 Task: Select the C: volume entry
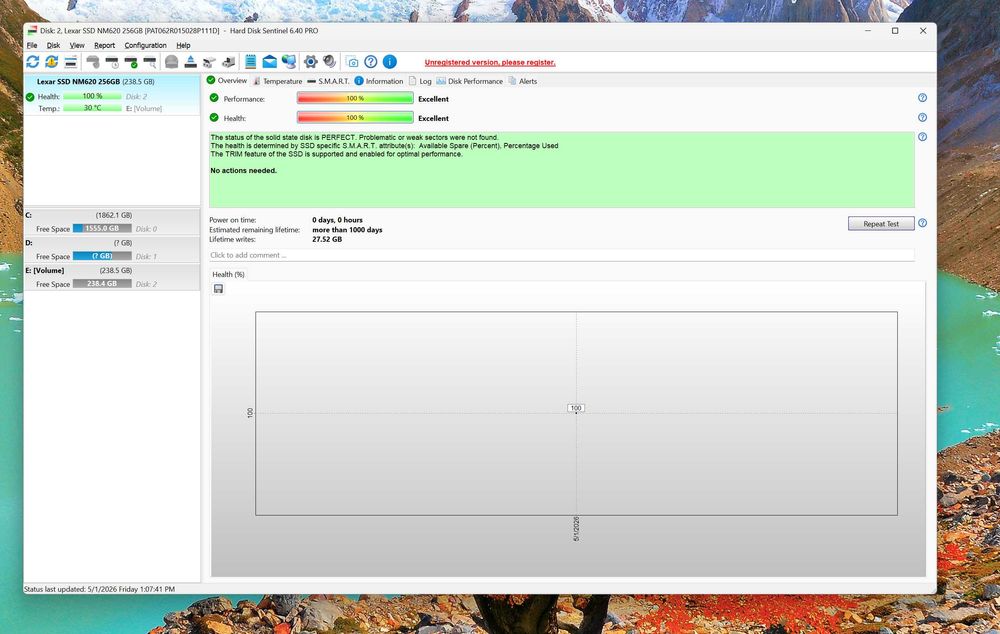[112, 221]
